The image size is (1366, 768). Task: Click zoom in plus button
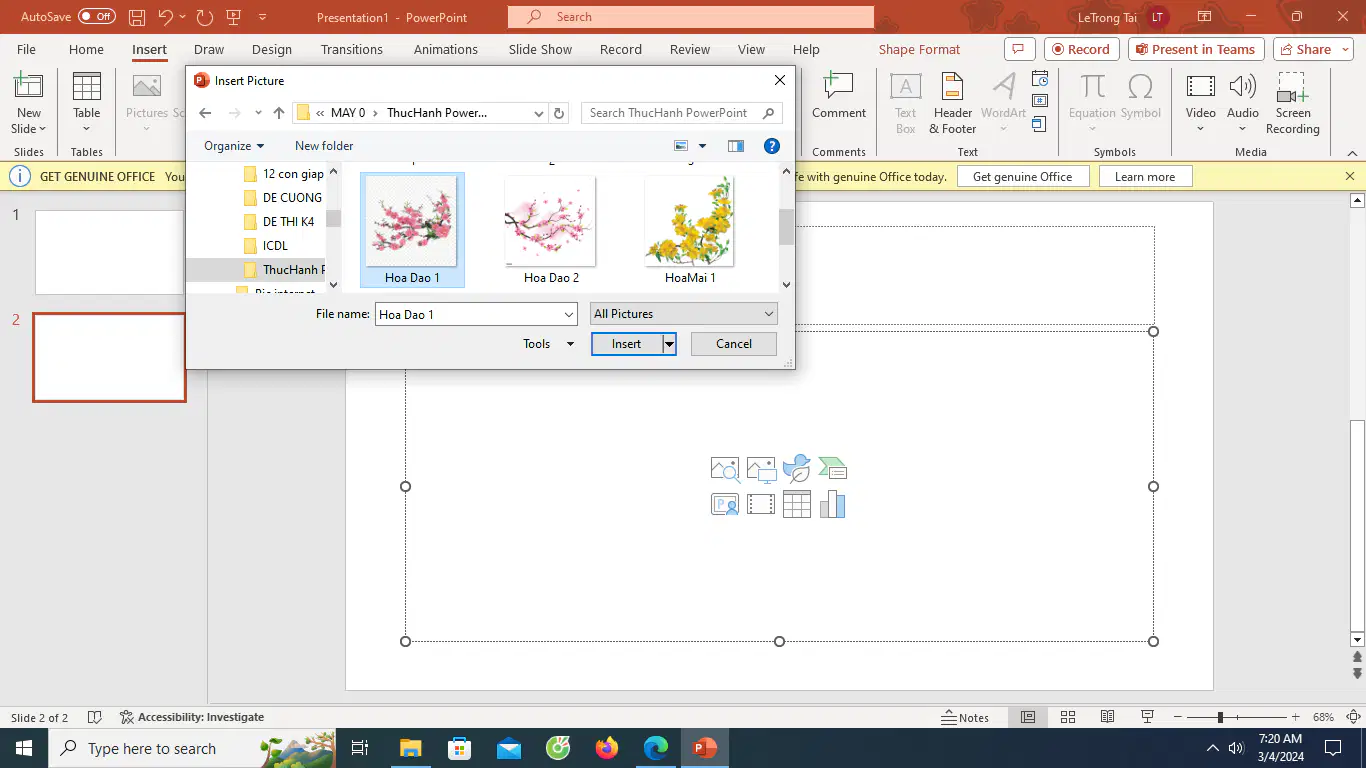click(1295, 717)
